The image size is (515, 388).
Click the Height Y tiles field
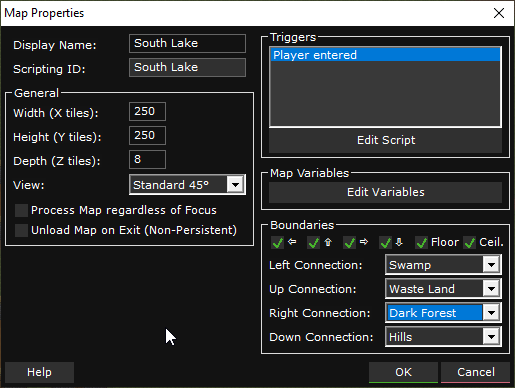click(147, 135)
